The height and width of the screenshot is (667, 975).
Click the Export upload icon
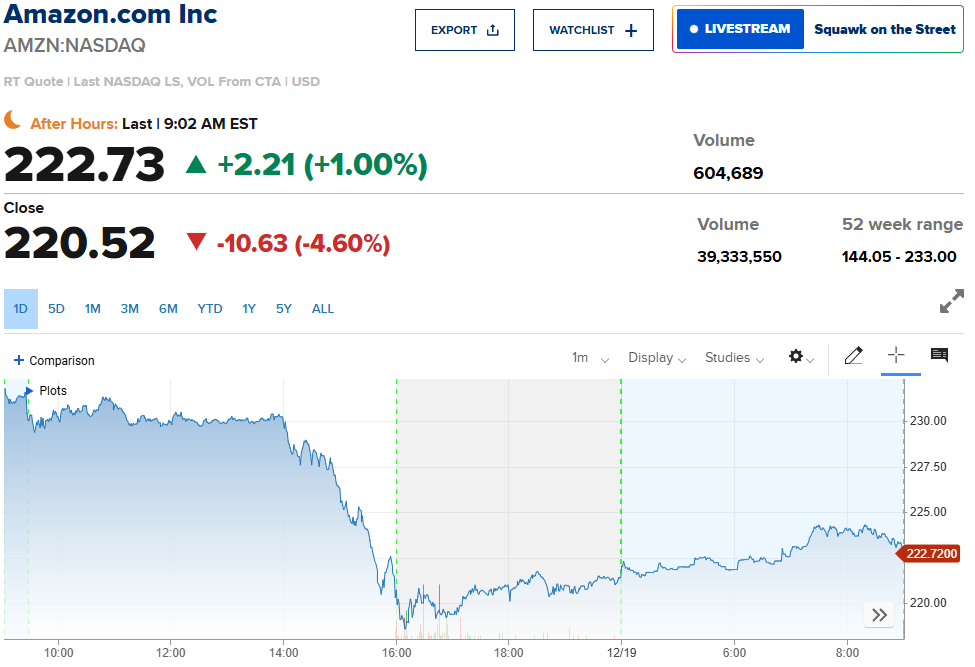point(492,30)
